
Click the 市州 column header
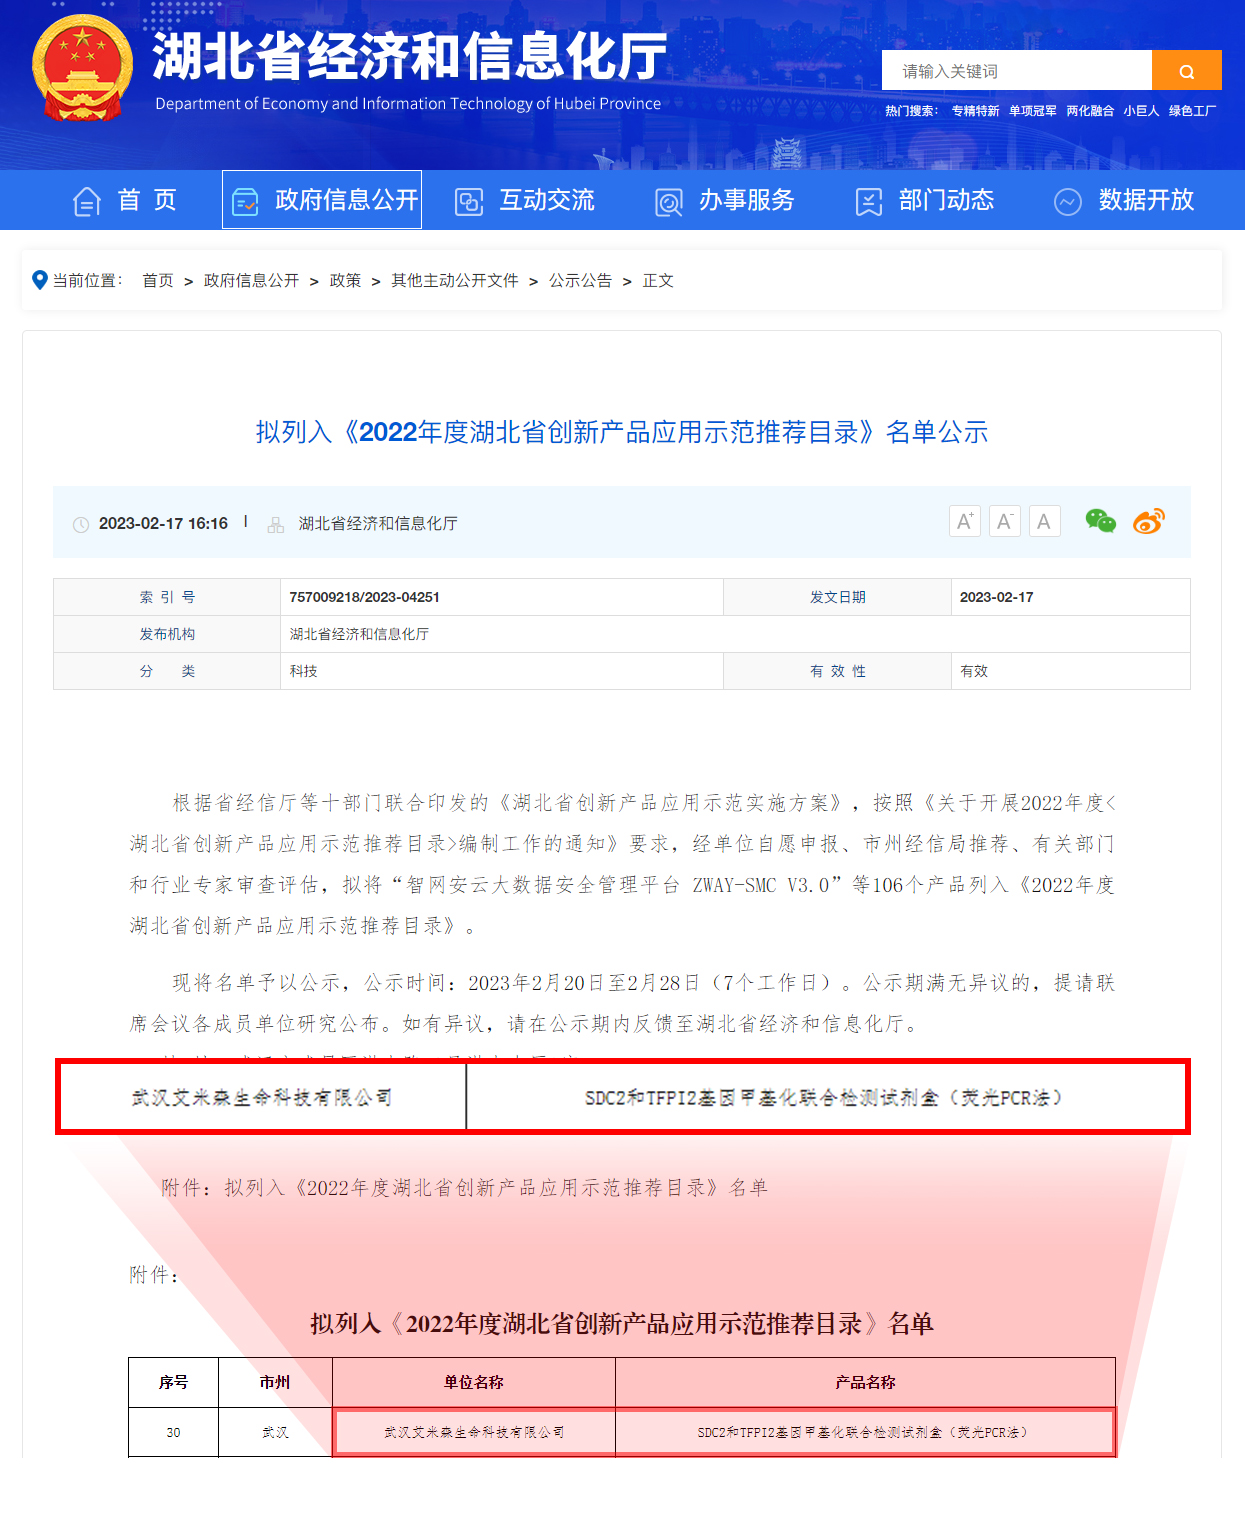(275, 1382)
